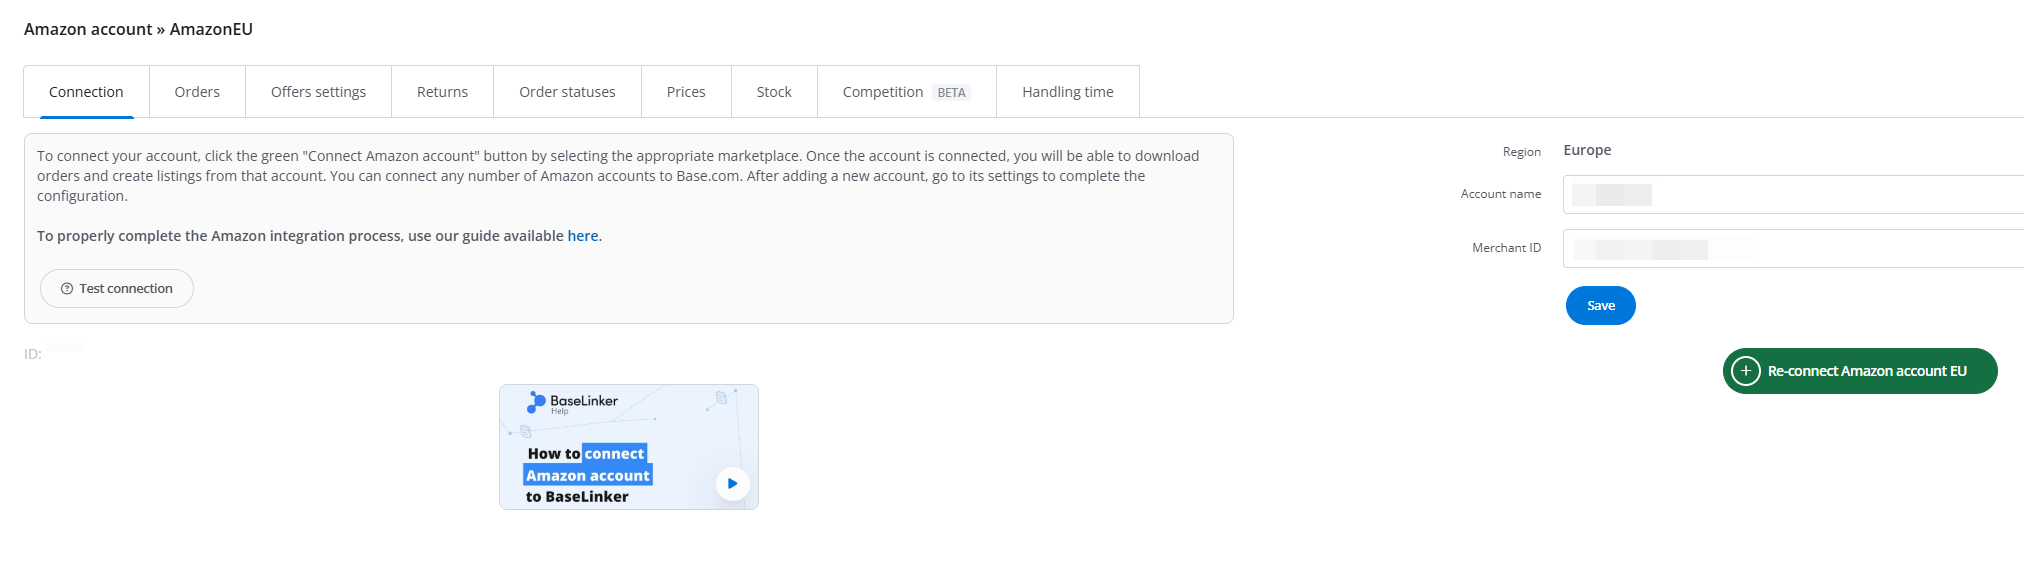The image size is (2024, 576).
Task: Click the Connection tab
Action: point(86,92)
